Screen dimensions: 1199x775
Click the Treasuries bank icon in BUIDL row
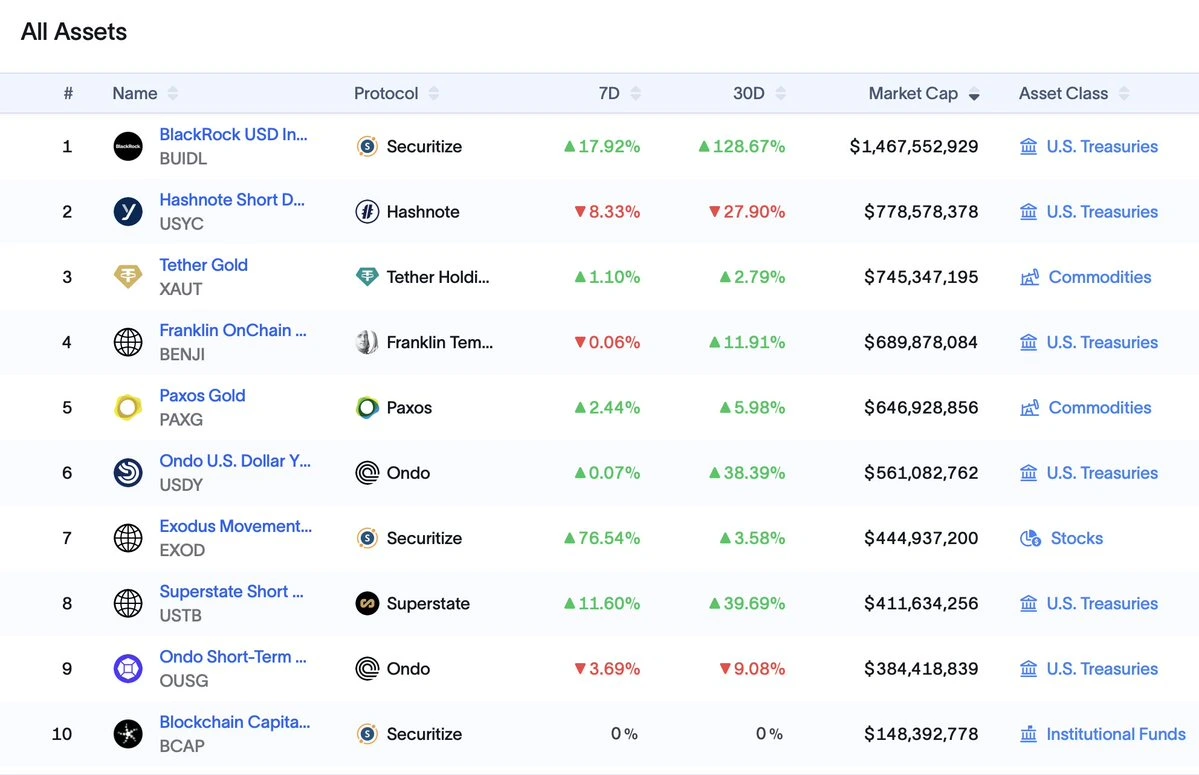(1028, 146)
